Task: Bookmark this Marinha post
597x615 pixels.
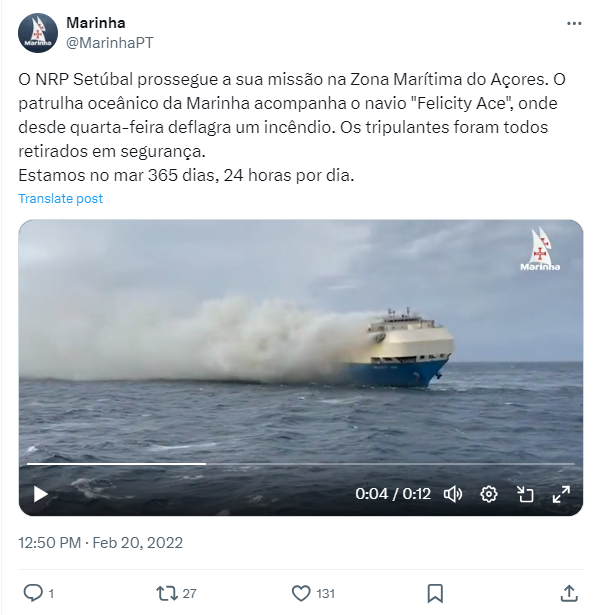Action: pyautogui.click(x=435, y=593)
